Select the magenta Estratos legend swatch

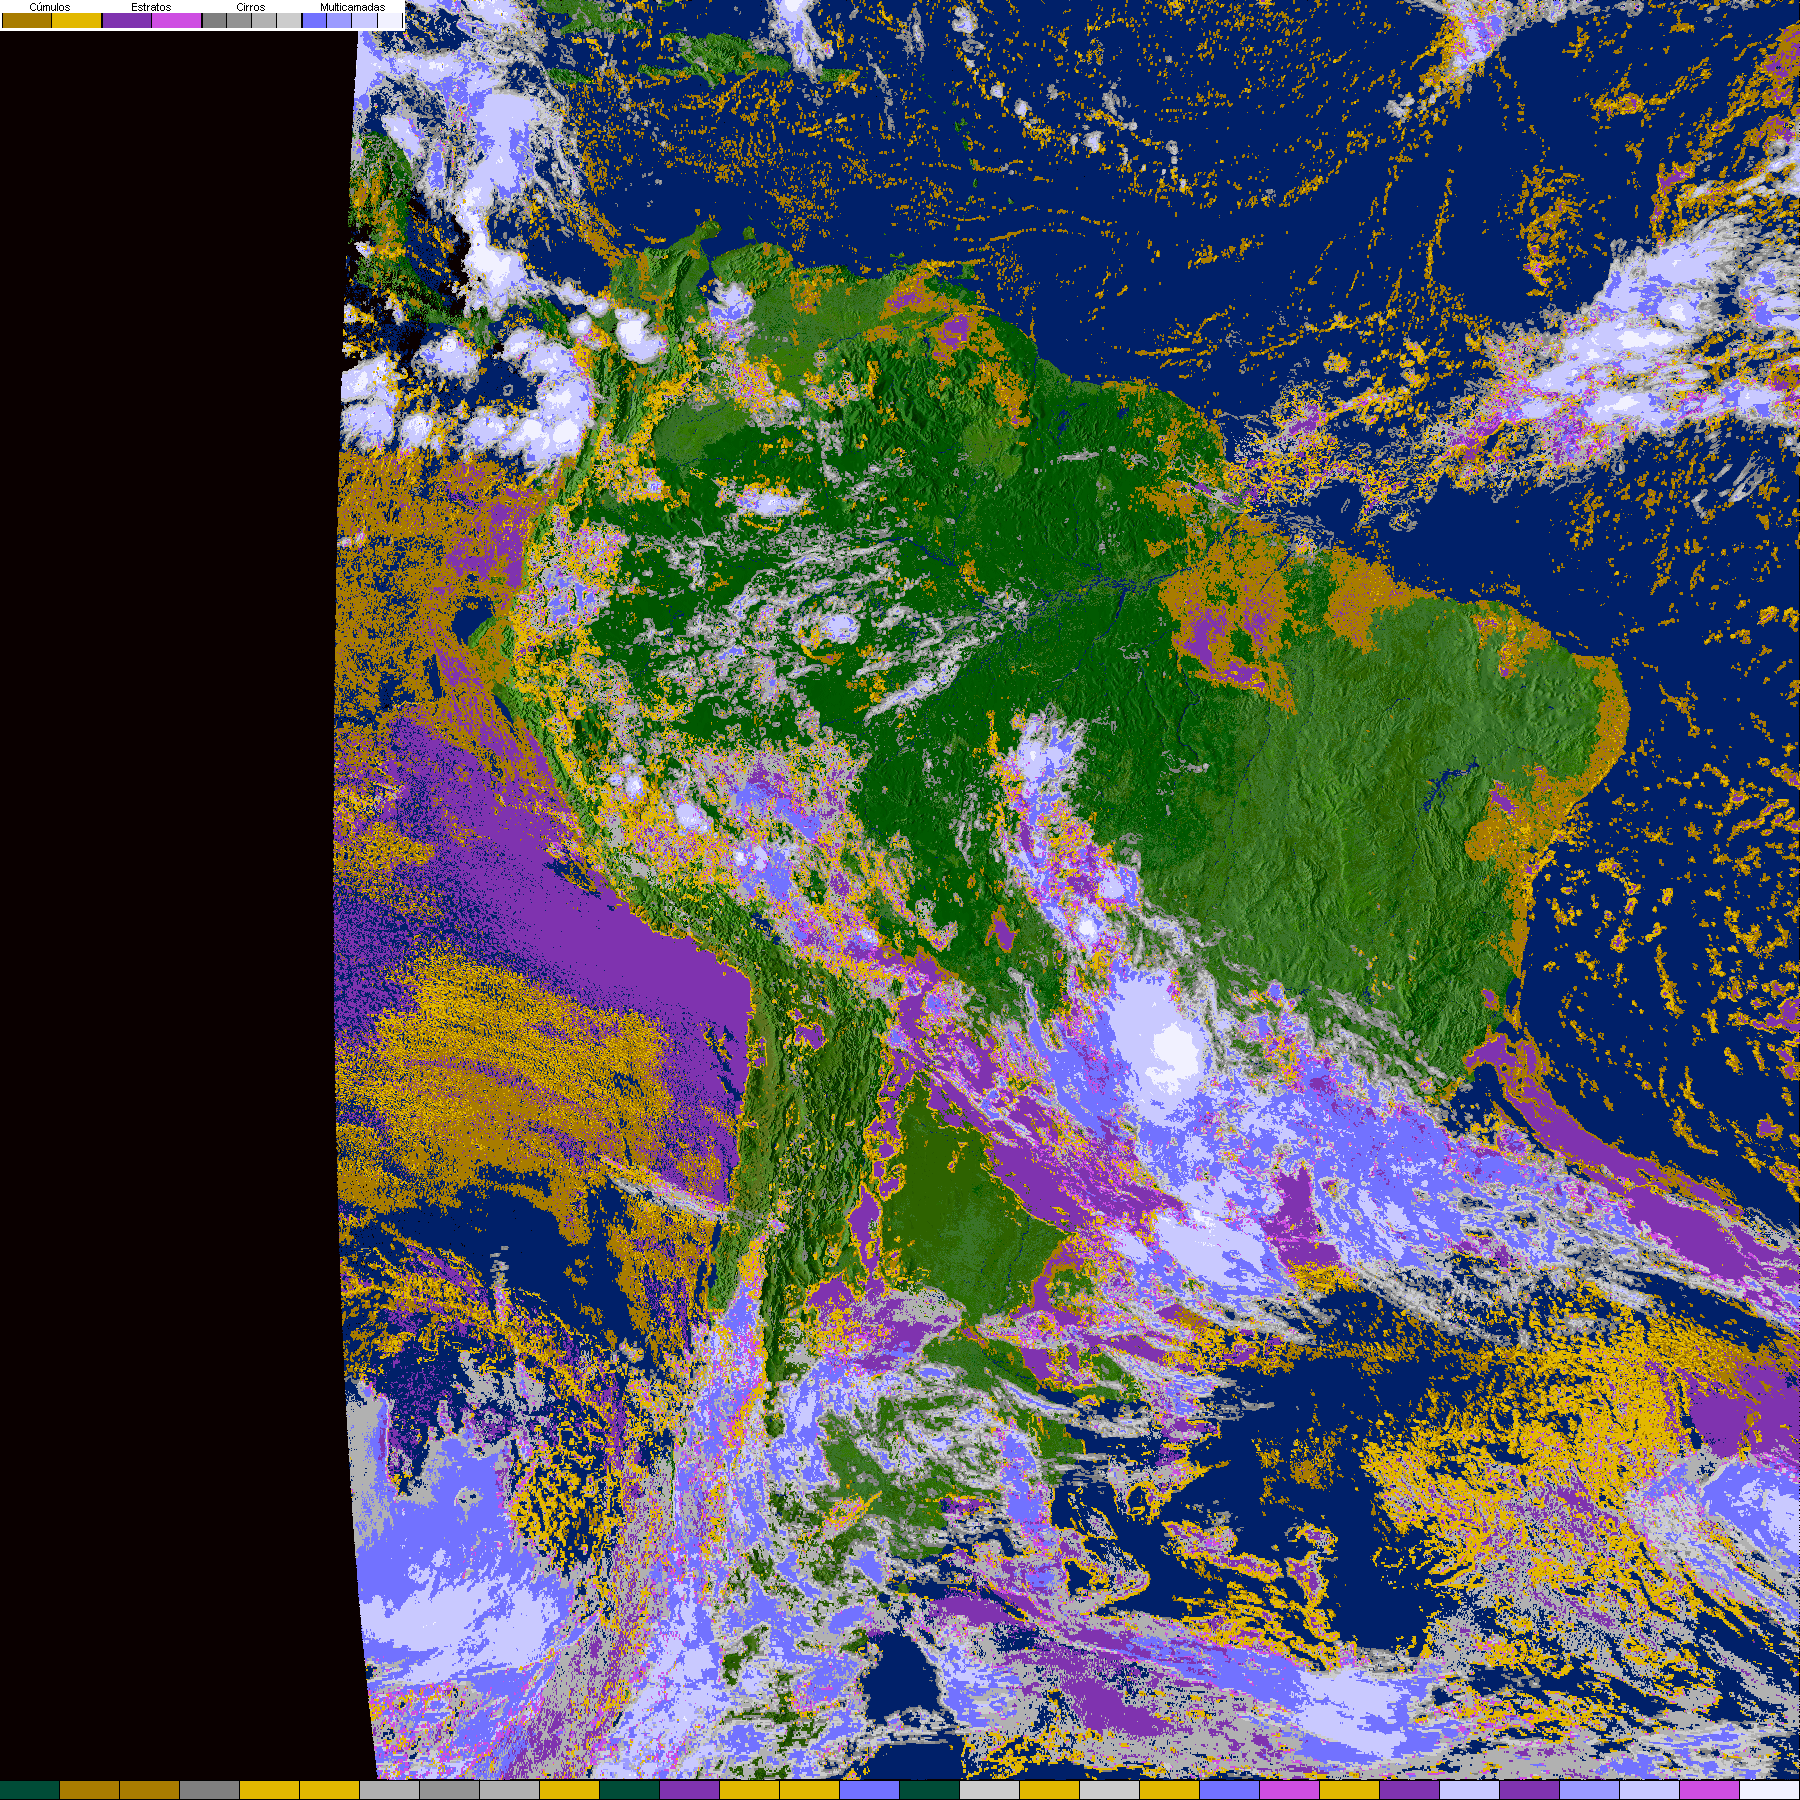pyautogui.click(x=177, y=20)
